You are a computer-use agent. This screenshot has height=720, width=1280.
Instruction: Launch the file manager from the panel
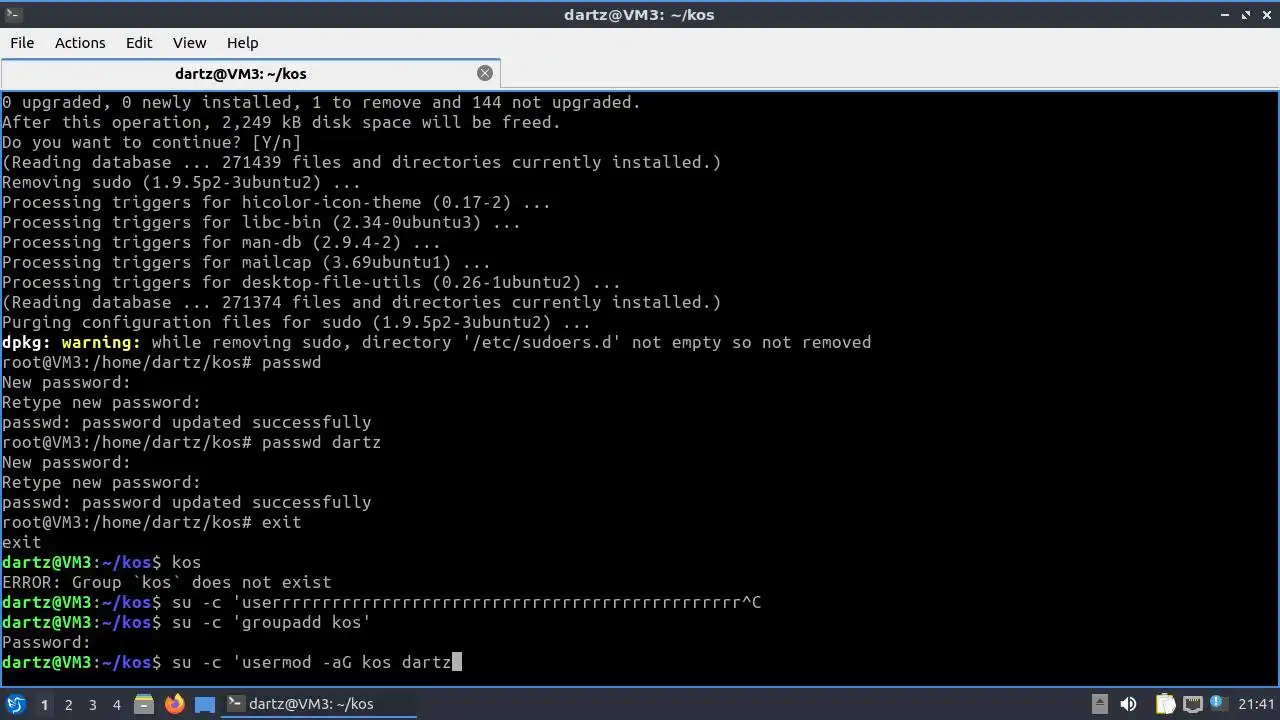pyautogui.click(x=144, y=704)
